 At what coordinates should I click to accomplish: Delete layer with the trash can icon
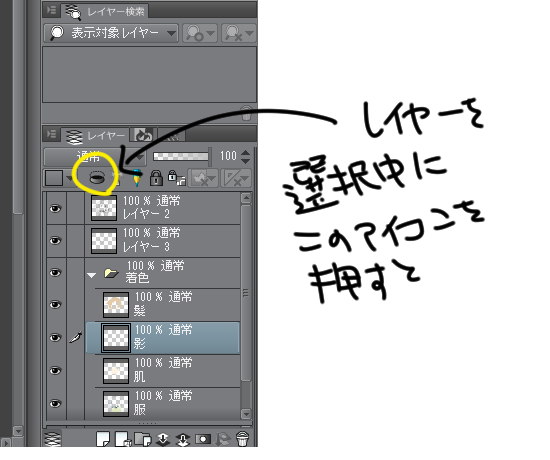coord(242,439)
